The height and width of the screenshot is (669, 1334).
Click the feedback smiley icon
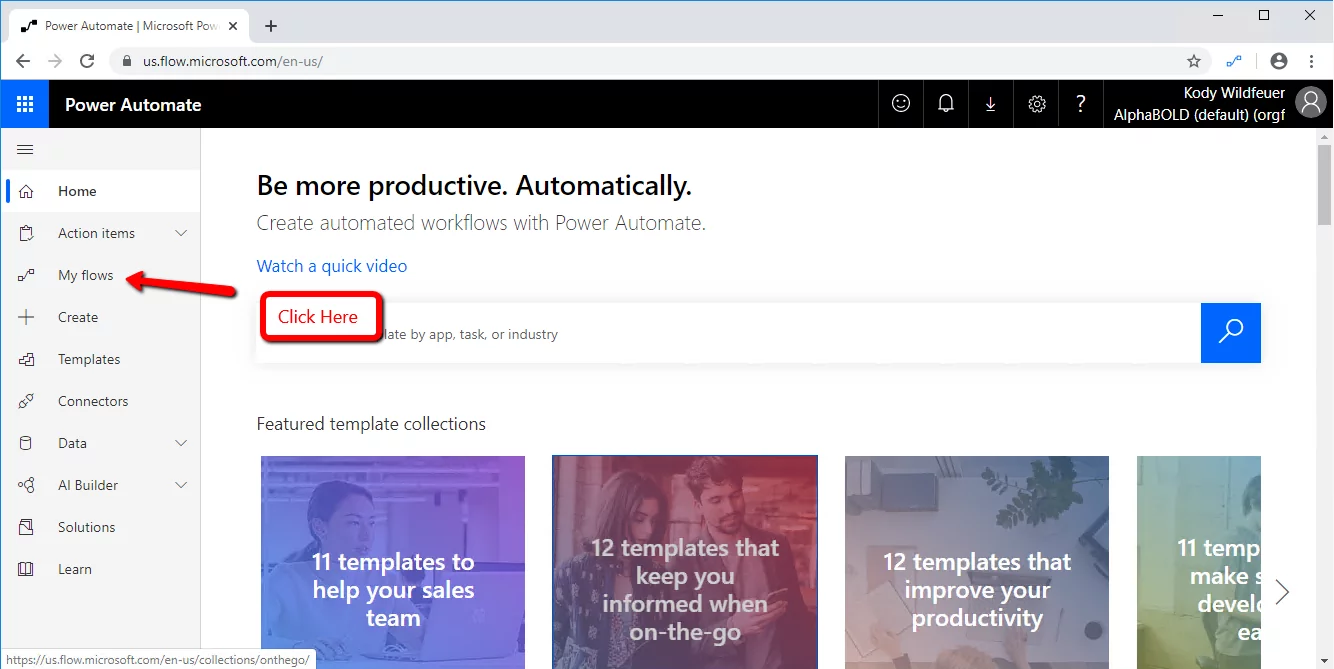pyautogui.click(x=901, y=104)
